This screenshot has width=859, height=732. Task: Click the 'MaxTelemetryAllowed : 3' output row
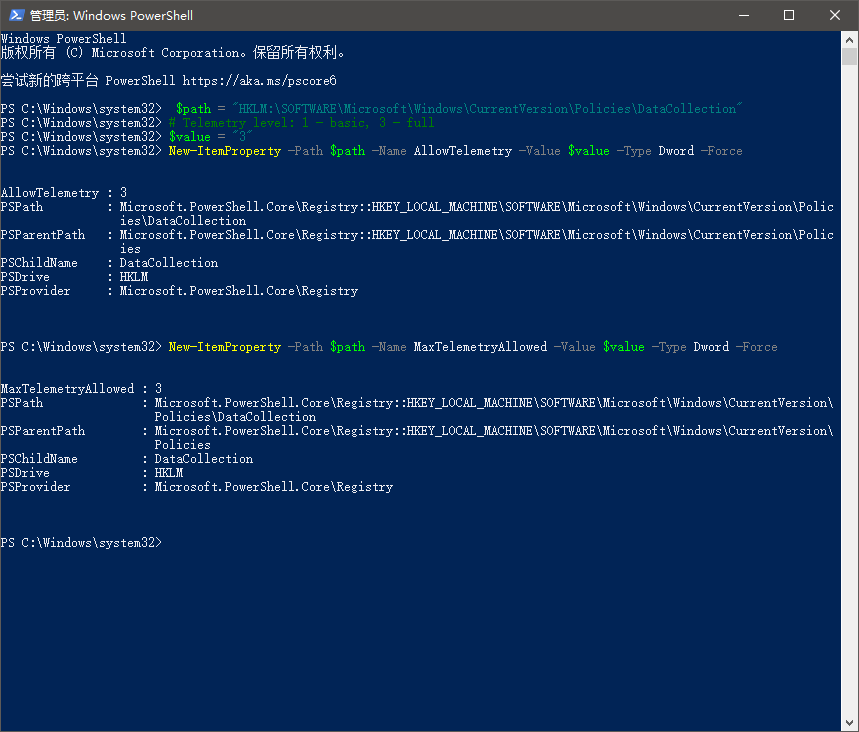click(x=81, y=389)
